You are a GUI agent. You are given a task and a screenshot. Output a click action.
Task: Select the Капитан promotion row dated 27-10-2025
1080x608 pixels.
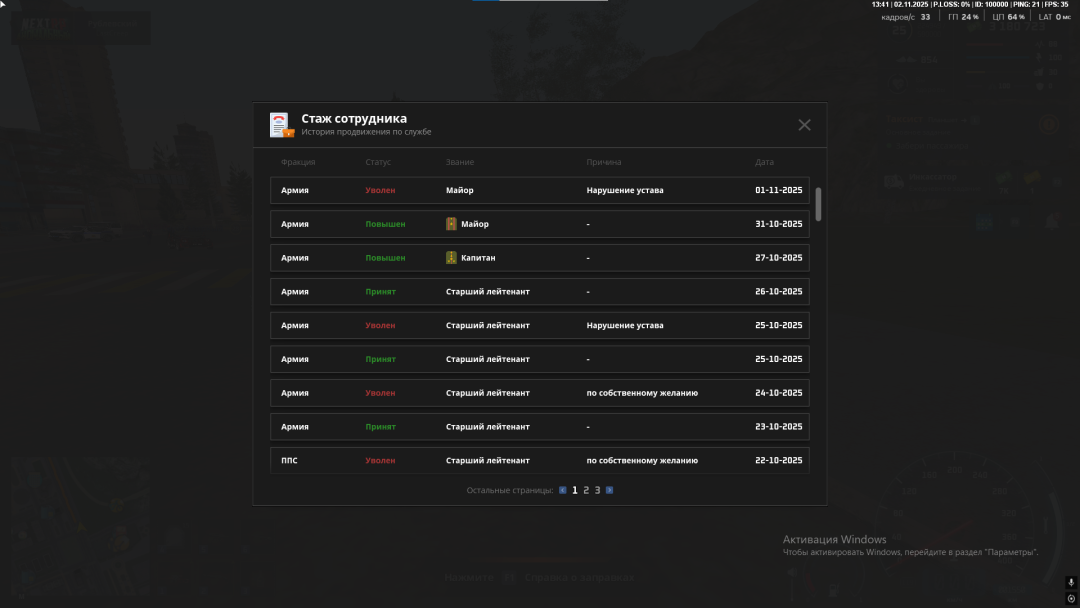(540, 258)
